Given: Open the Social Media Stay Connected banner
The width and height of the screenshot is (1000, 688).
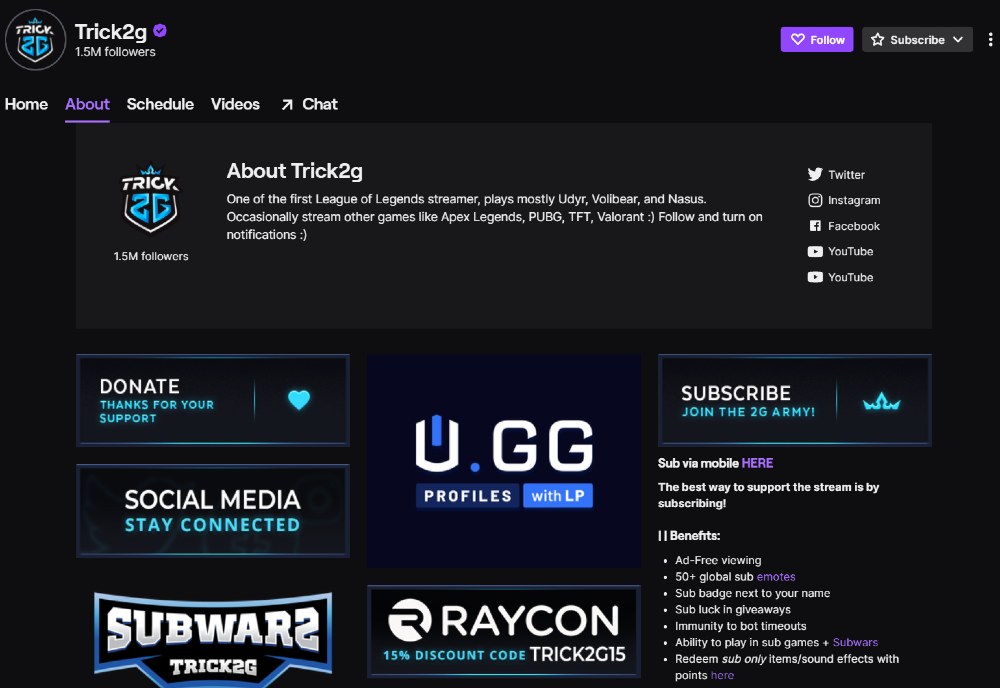Looking at the screenshot, I should 212,511.
